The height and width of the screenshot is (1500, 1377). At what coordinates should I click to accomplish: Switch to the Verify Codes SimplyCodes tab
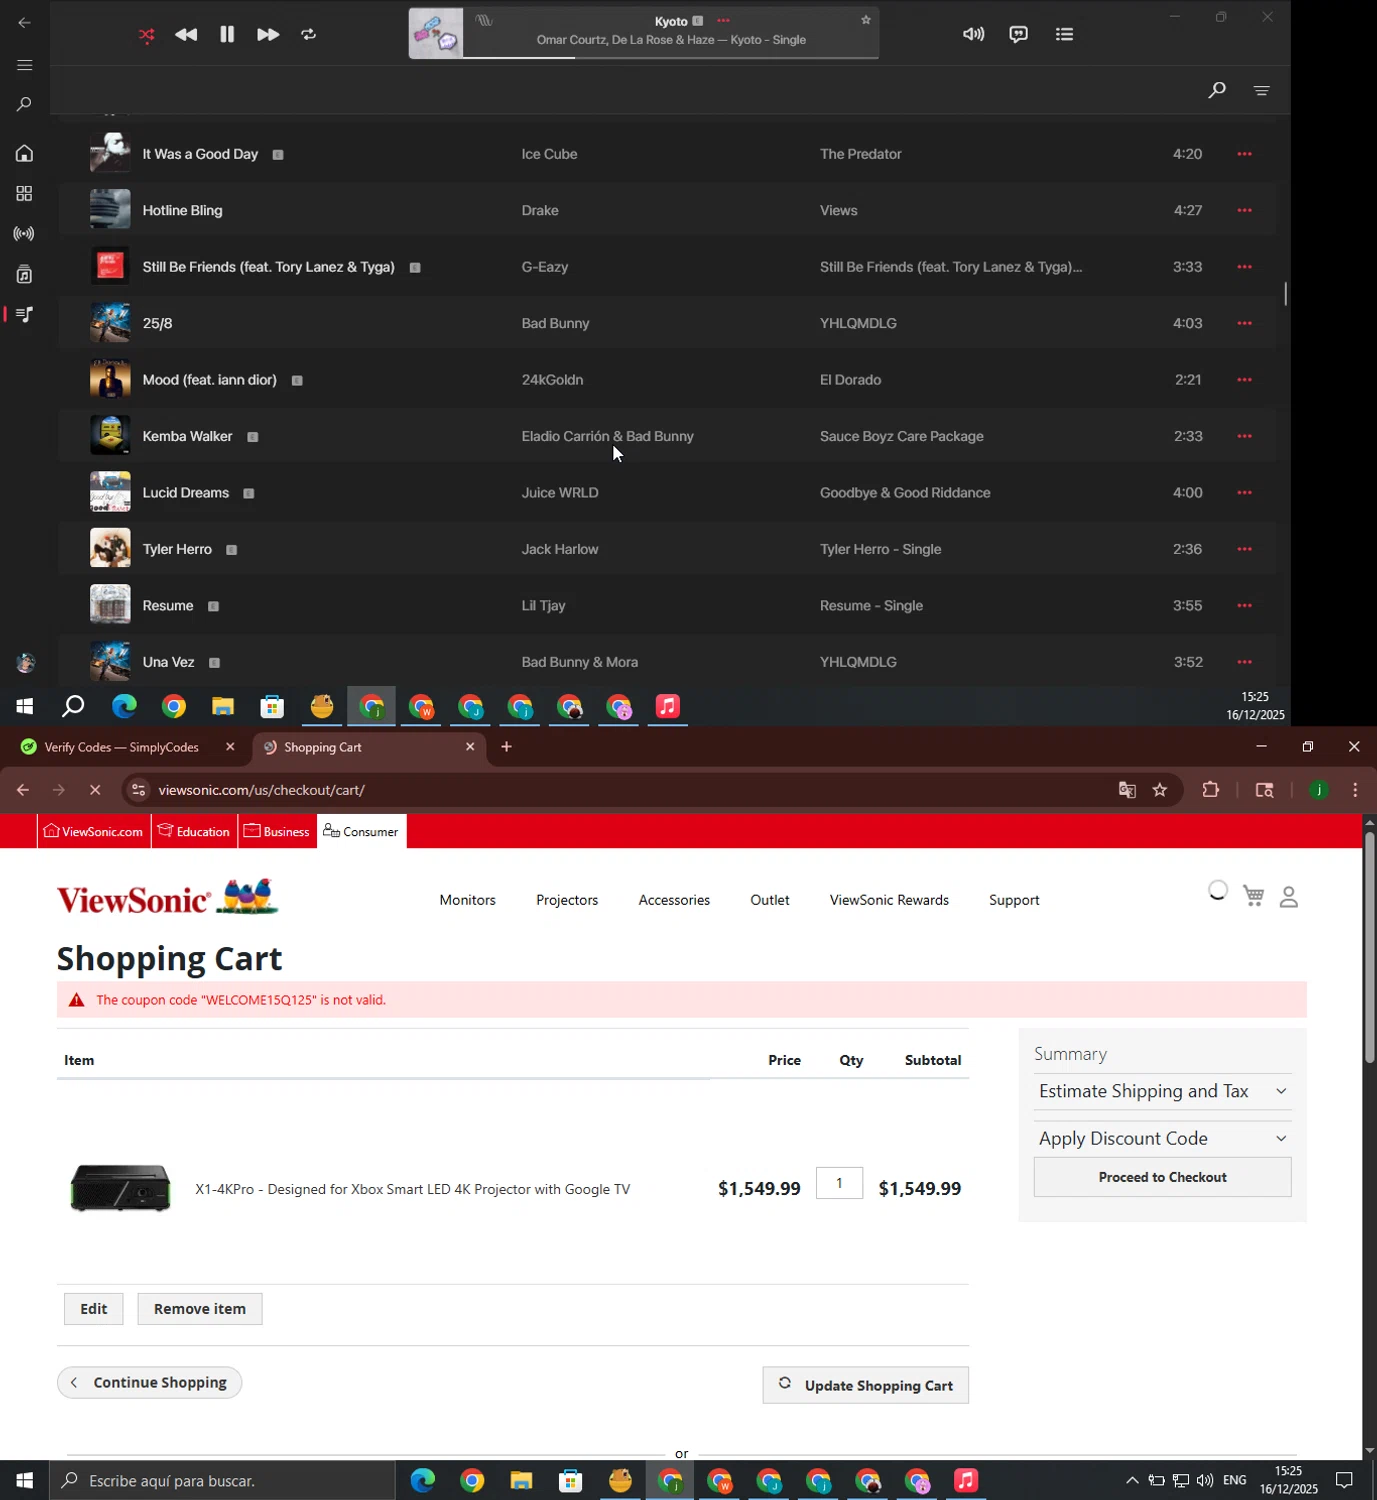122,747
